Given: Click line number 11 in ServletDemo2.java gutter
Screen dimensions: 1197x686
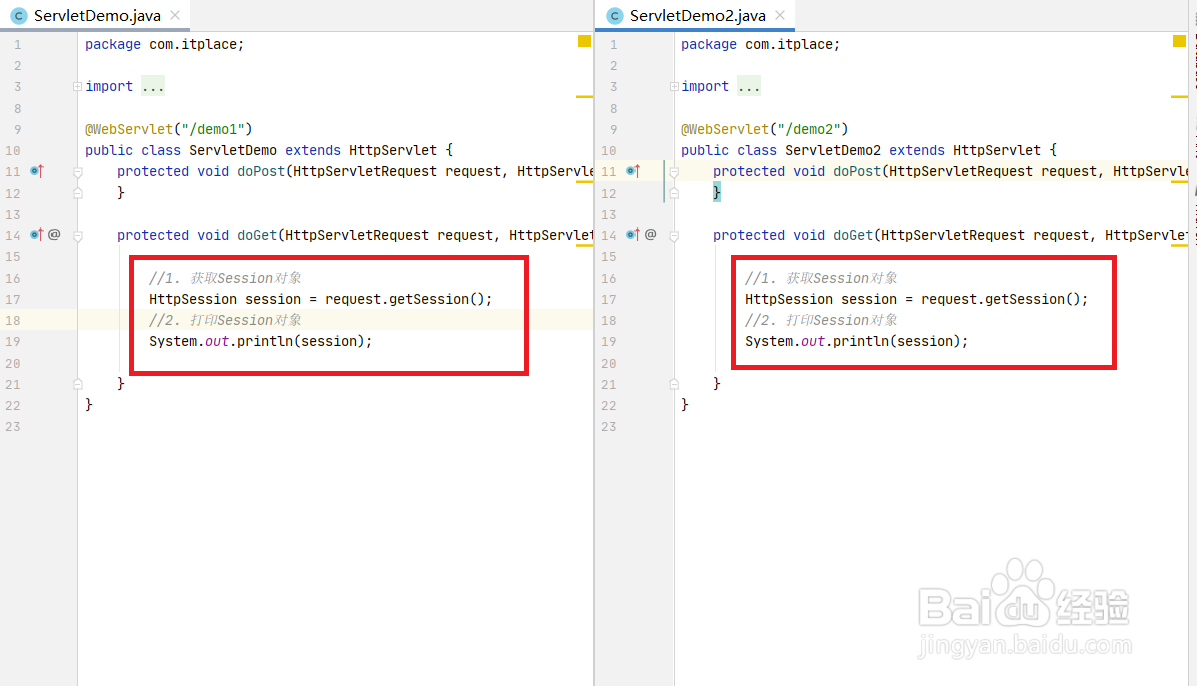Looking at the screenshot, I should 608,172.
